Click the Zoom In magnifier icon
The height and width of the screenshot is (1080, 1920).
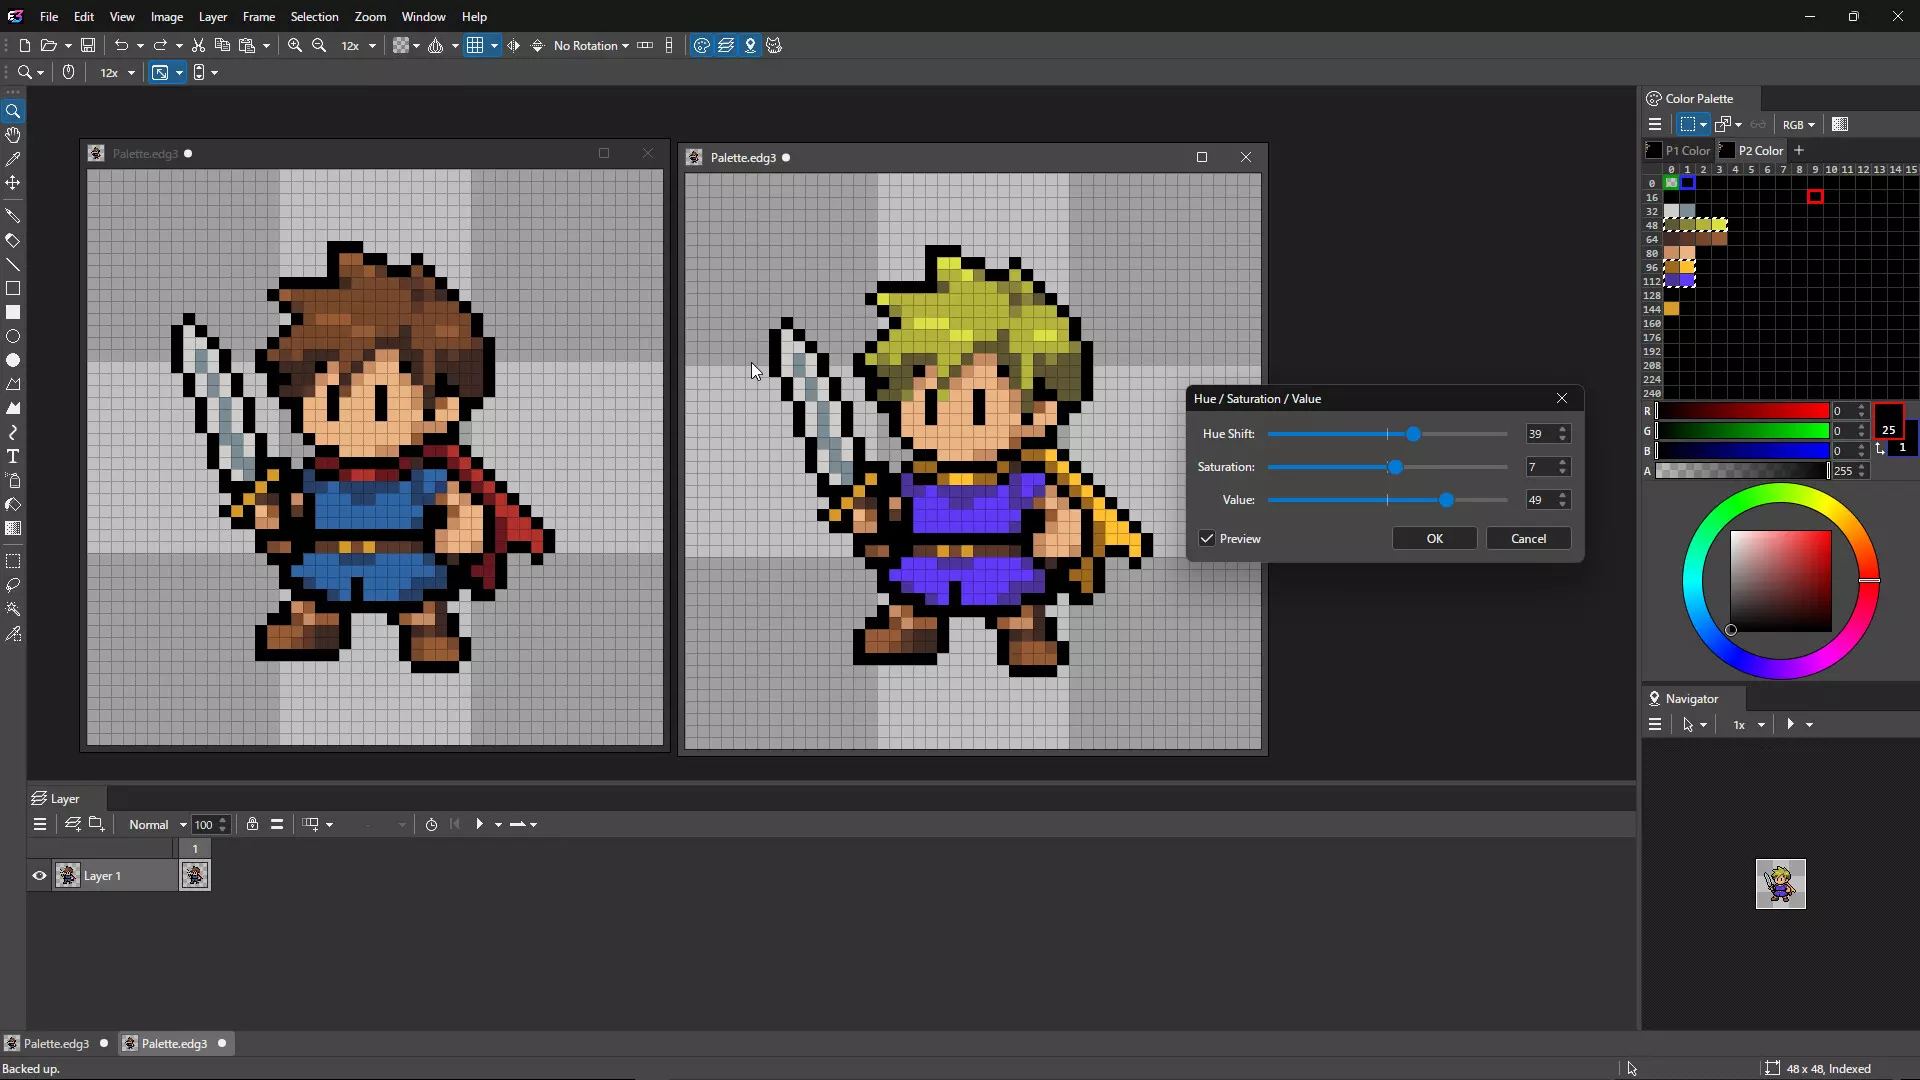pyautogui.click(x=295, y=46)
